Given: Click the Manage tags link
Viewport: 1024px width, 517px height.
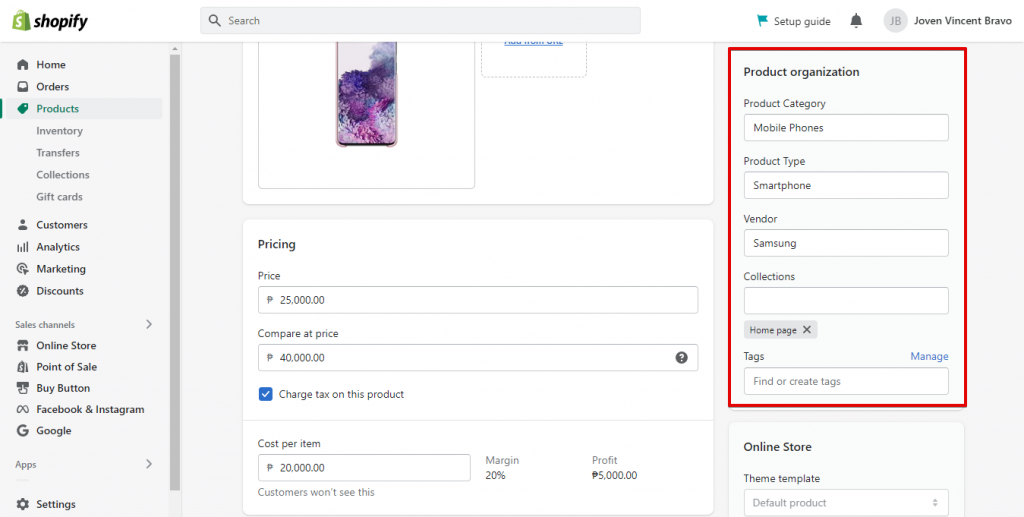Looking at the screenshot, I should pyautogui.click(x=929, y=356).
